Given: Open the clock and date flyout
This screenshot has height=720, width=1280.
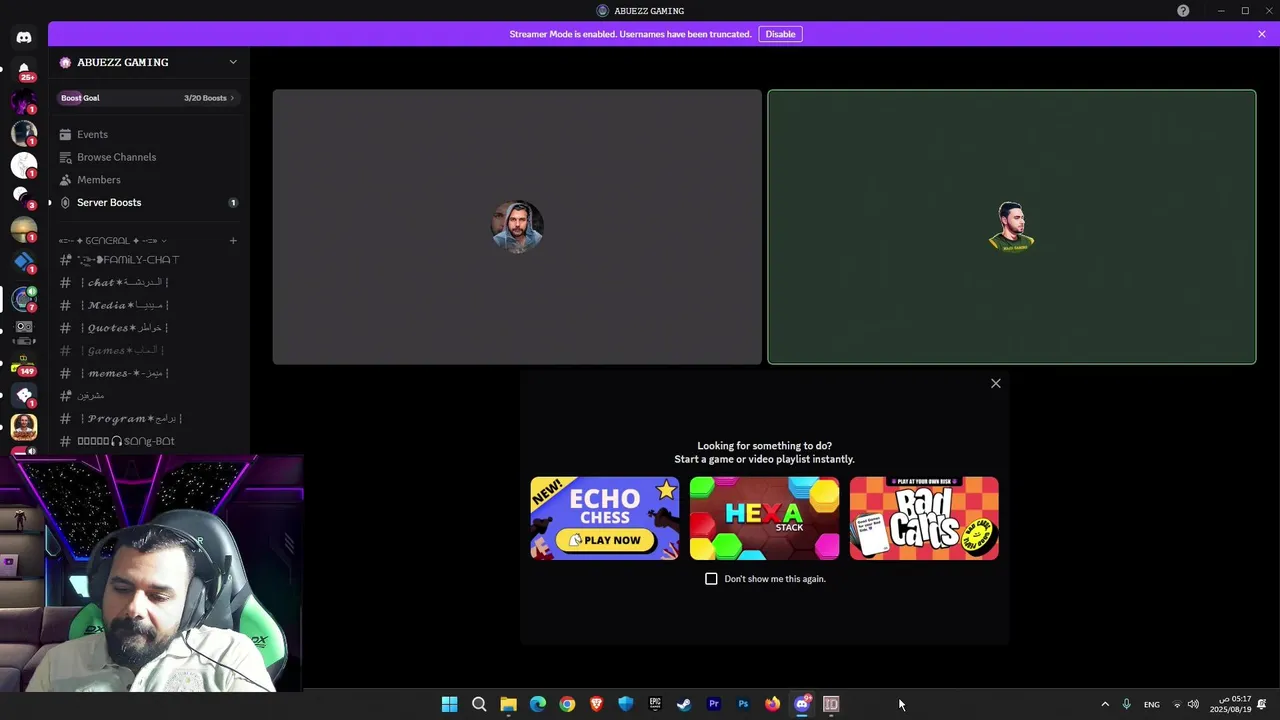Looking at the screenshot, I should (1230, 704).
